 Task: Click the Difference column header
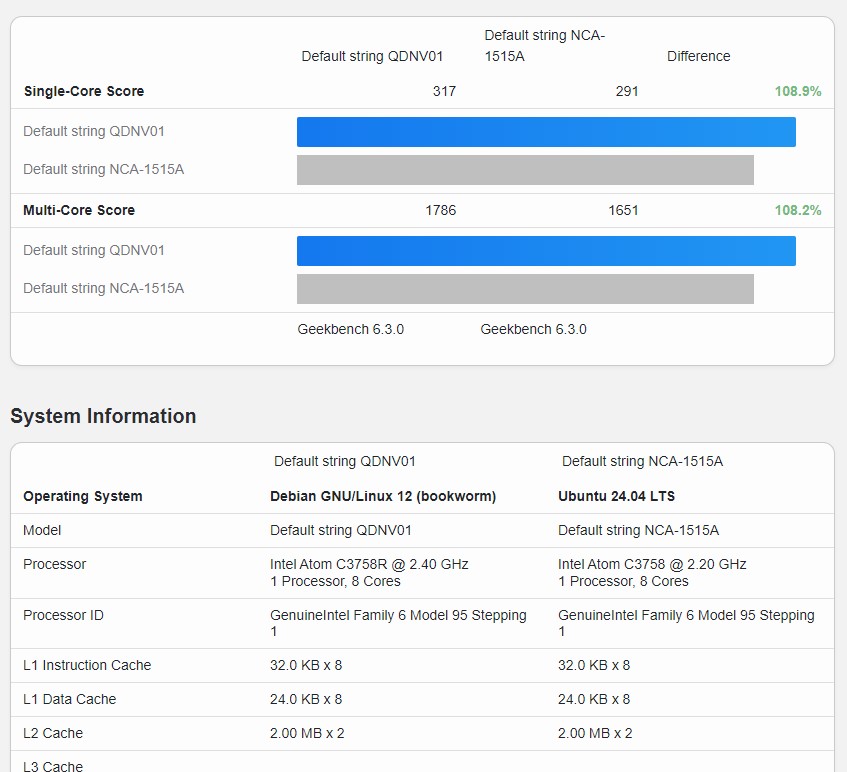(698, 56)
